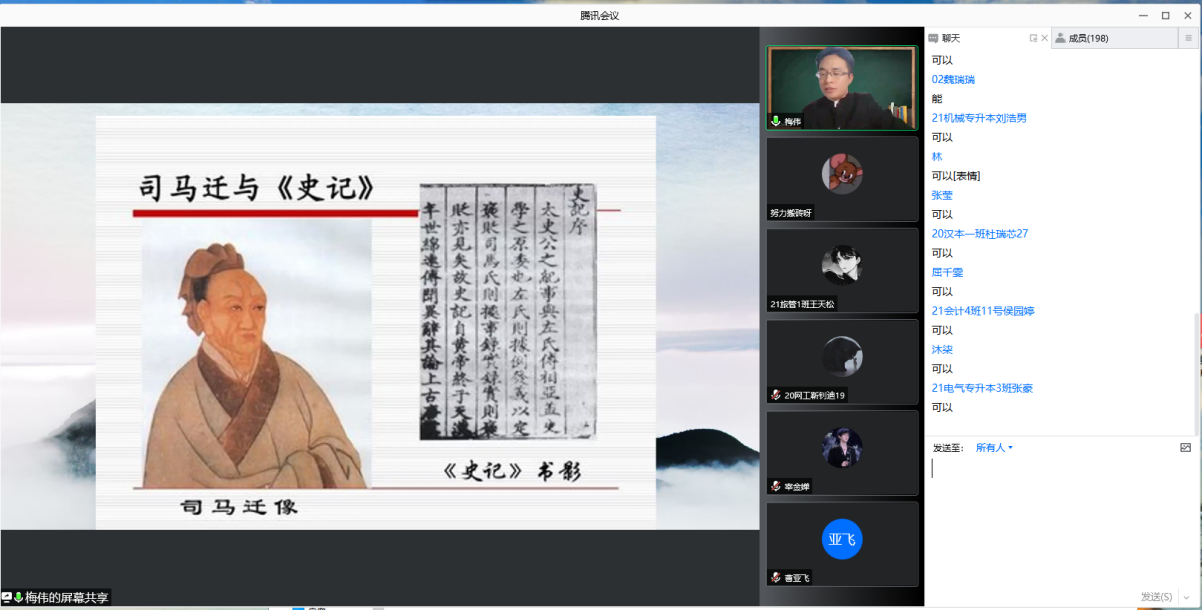The height and width of the screenshot is (610, 1202).
Task: Click the green microphone icon on 梅伟's video
Action: (775, 122)
